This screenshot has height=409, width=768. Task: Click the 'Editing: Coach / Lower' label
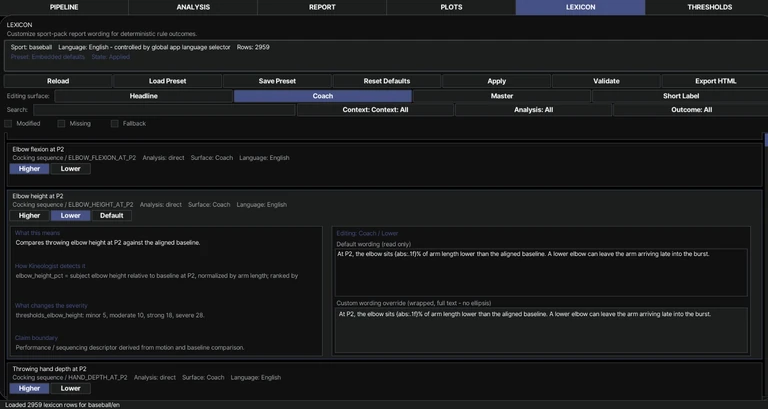367,234
